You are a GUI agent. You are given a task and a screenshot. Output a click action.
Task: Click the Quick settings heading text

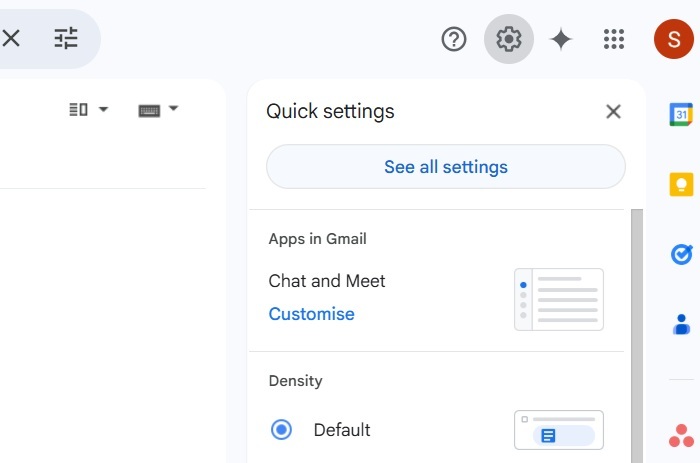tap(330, 112)
